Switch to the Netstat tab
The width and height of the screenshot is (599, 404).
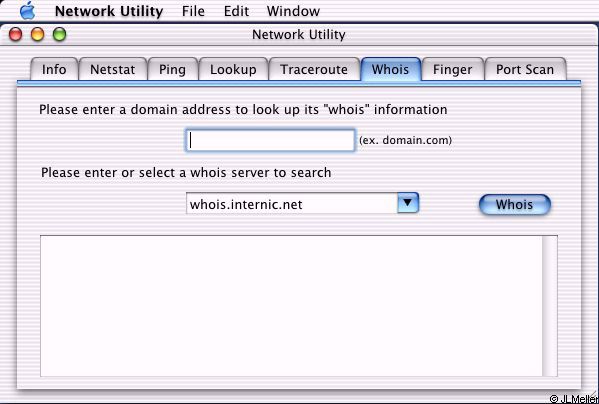click(x=112, y=69)
